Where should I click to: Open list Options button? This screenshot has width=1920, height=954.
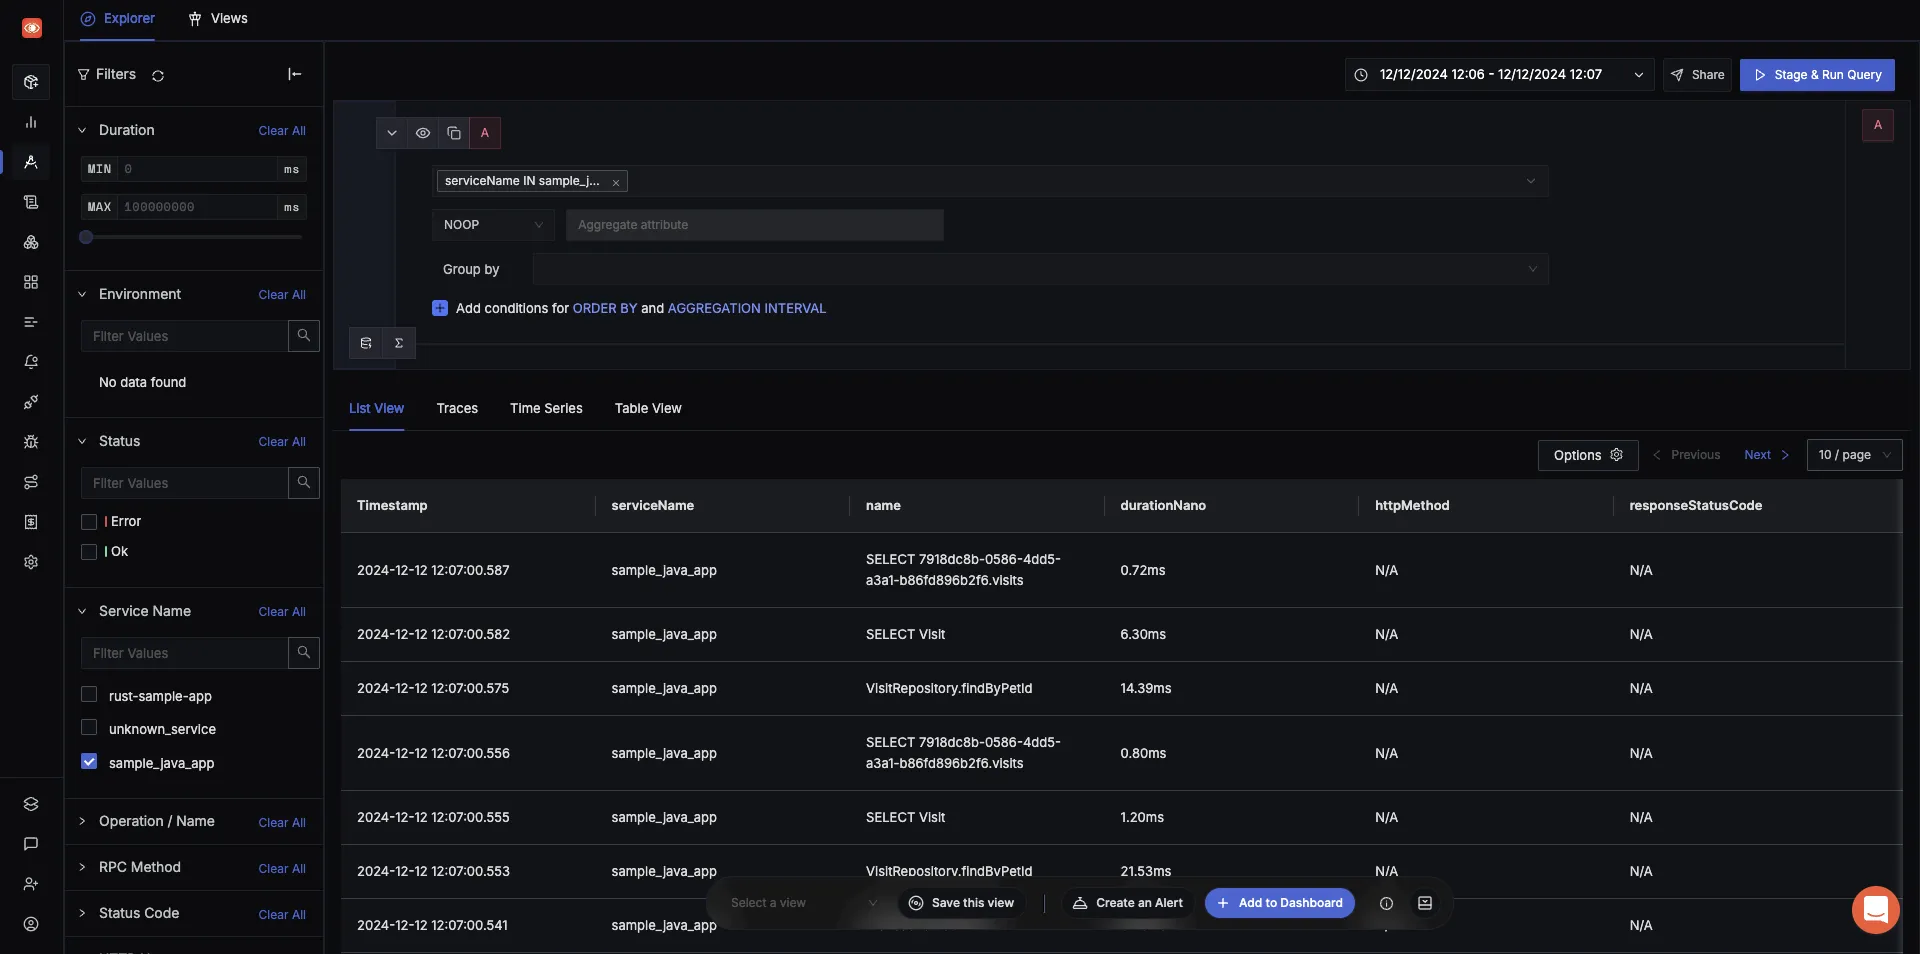tap(1588, 455)
